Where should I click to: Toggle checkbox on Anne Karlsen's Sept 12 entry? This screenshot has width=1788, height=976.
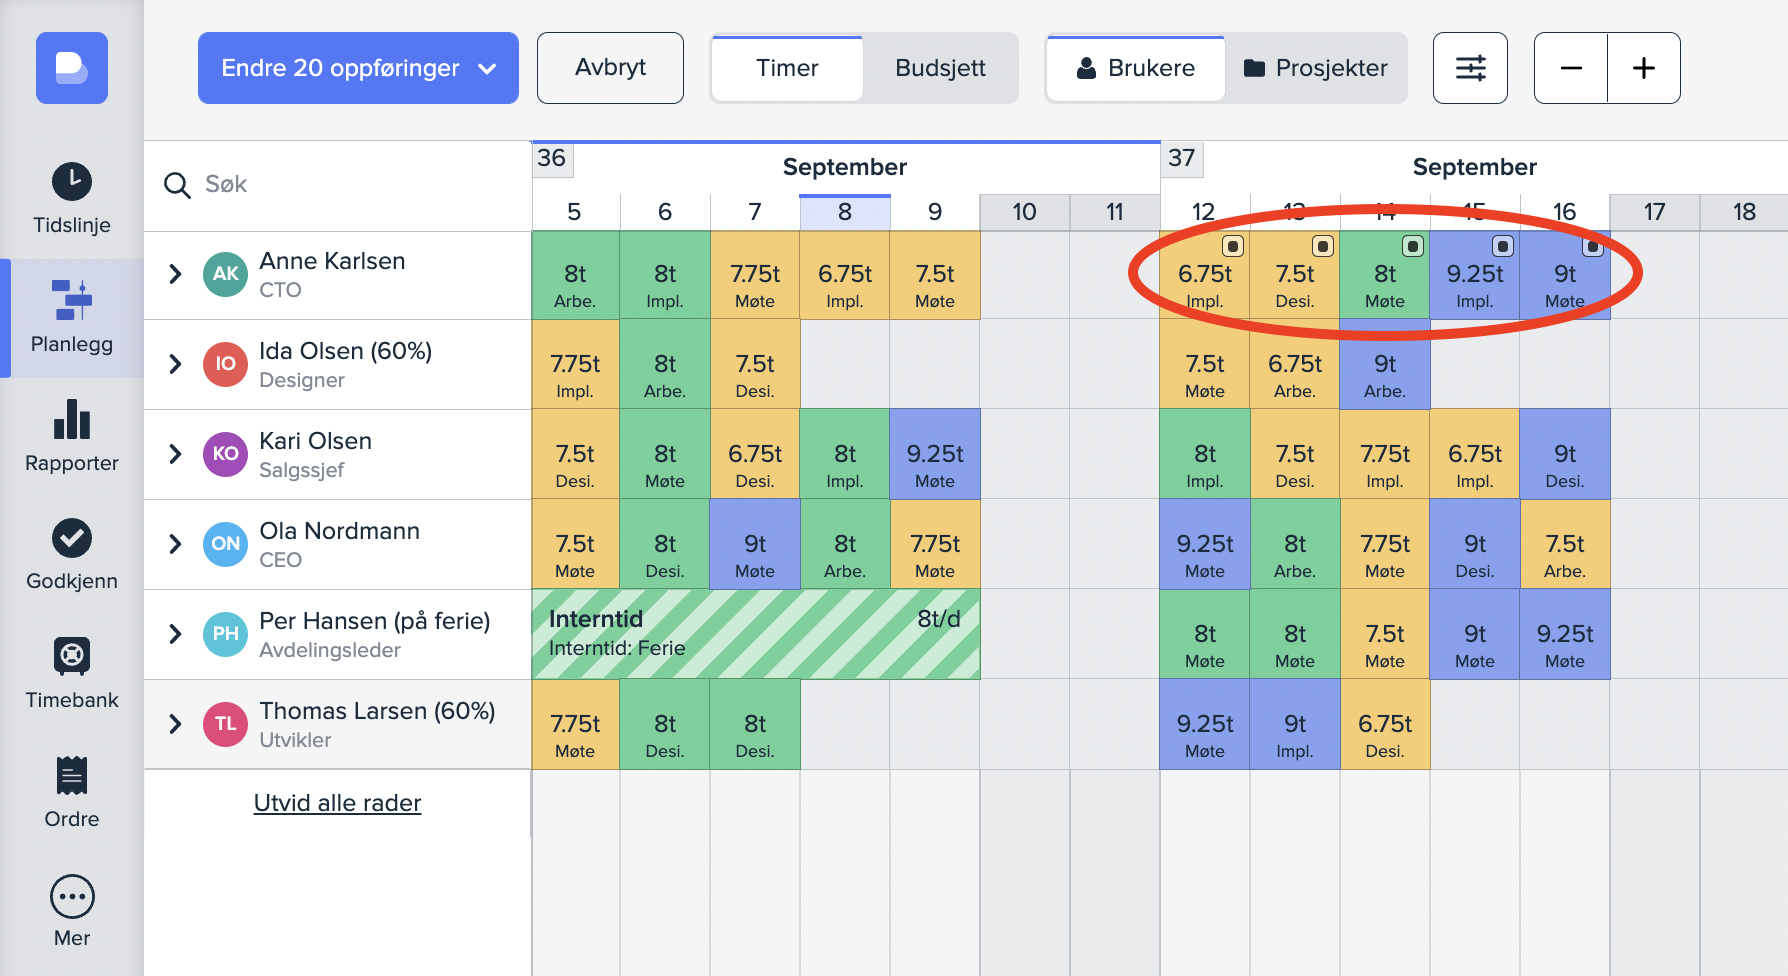[x=1233, y=246]
